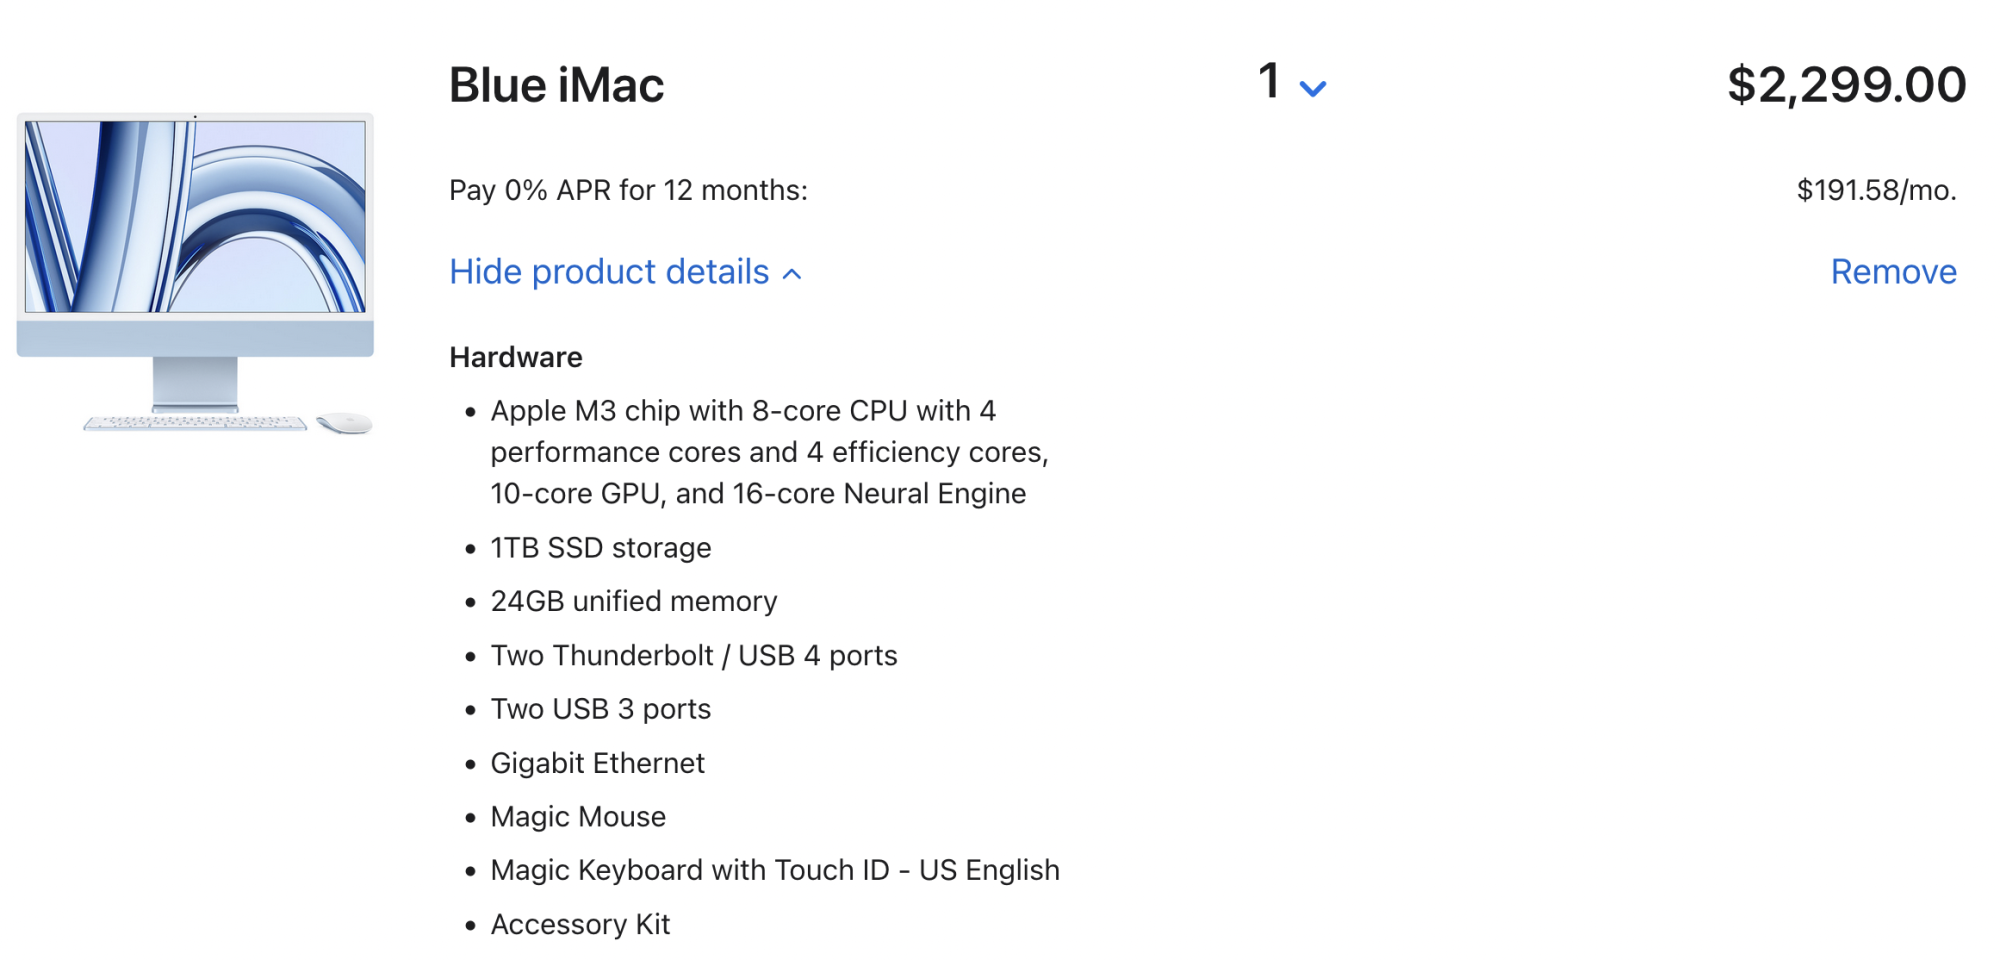Click the blue chevron next to quantity
Image resolution: width=2000 pixels, height=960 pixels.
[1312, 89]
